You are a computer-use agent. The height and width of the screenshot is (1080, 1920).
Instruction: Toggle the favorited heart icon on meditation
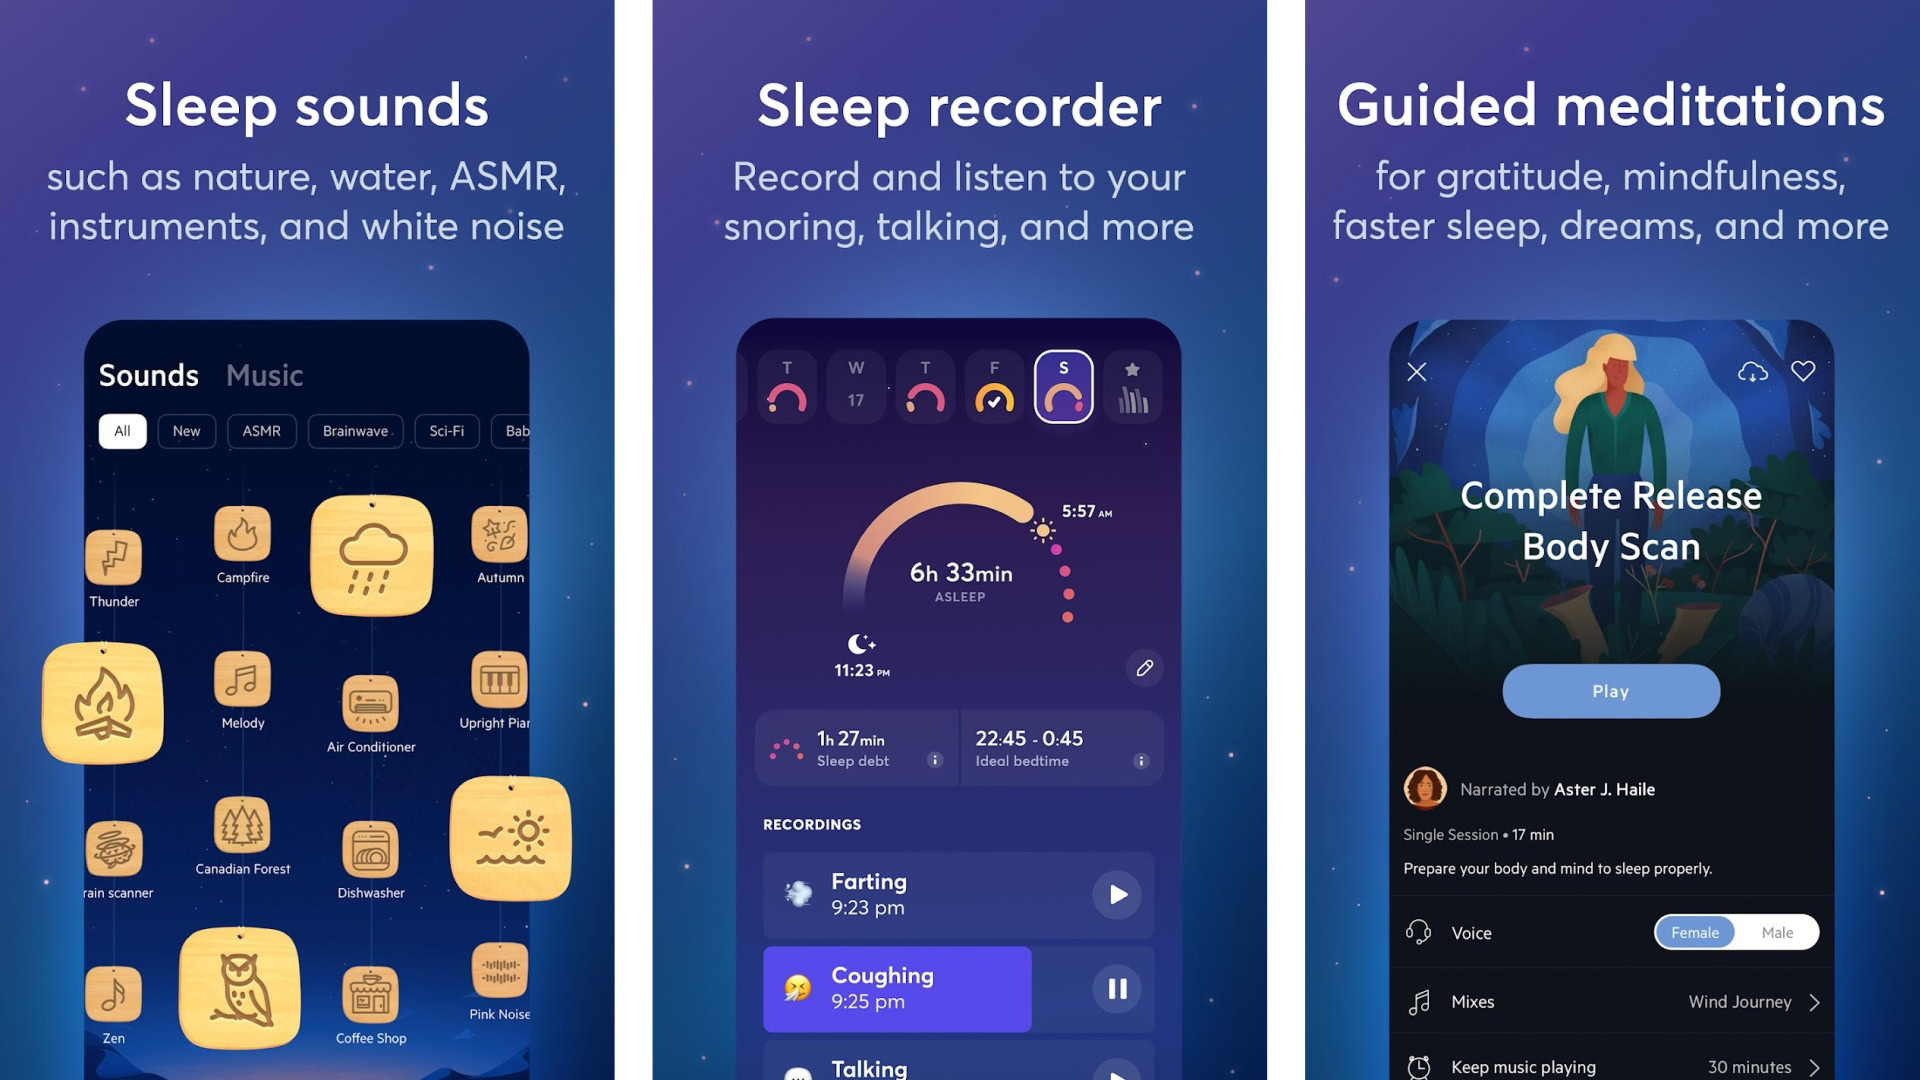[x=1804, y=372]
